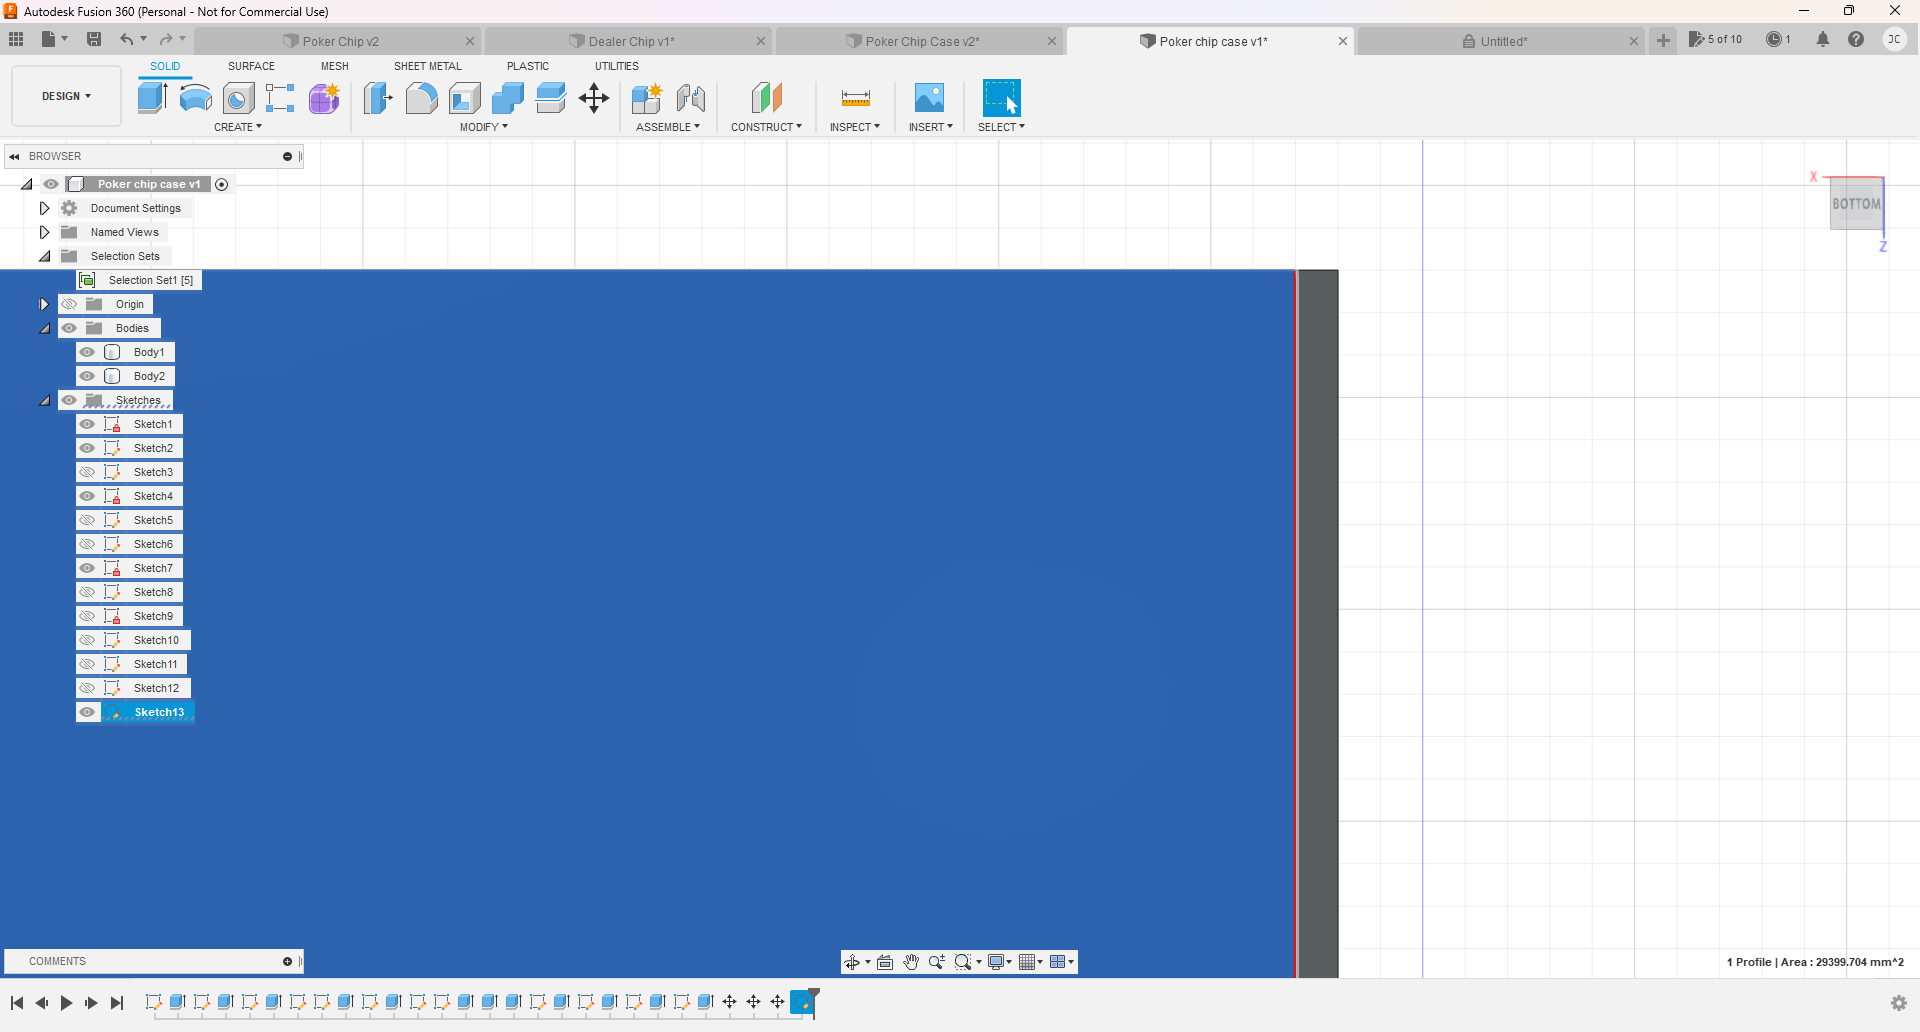This screenshot has width=1920, height=1032.
Task: Toggle visibility of the Bodies folder
Action: [69, 328]
